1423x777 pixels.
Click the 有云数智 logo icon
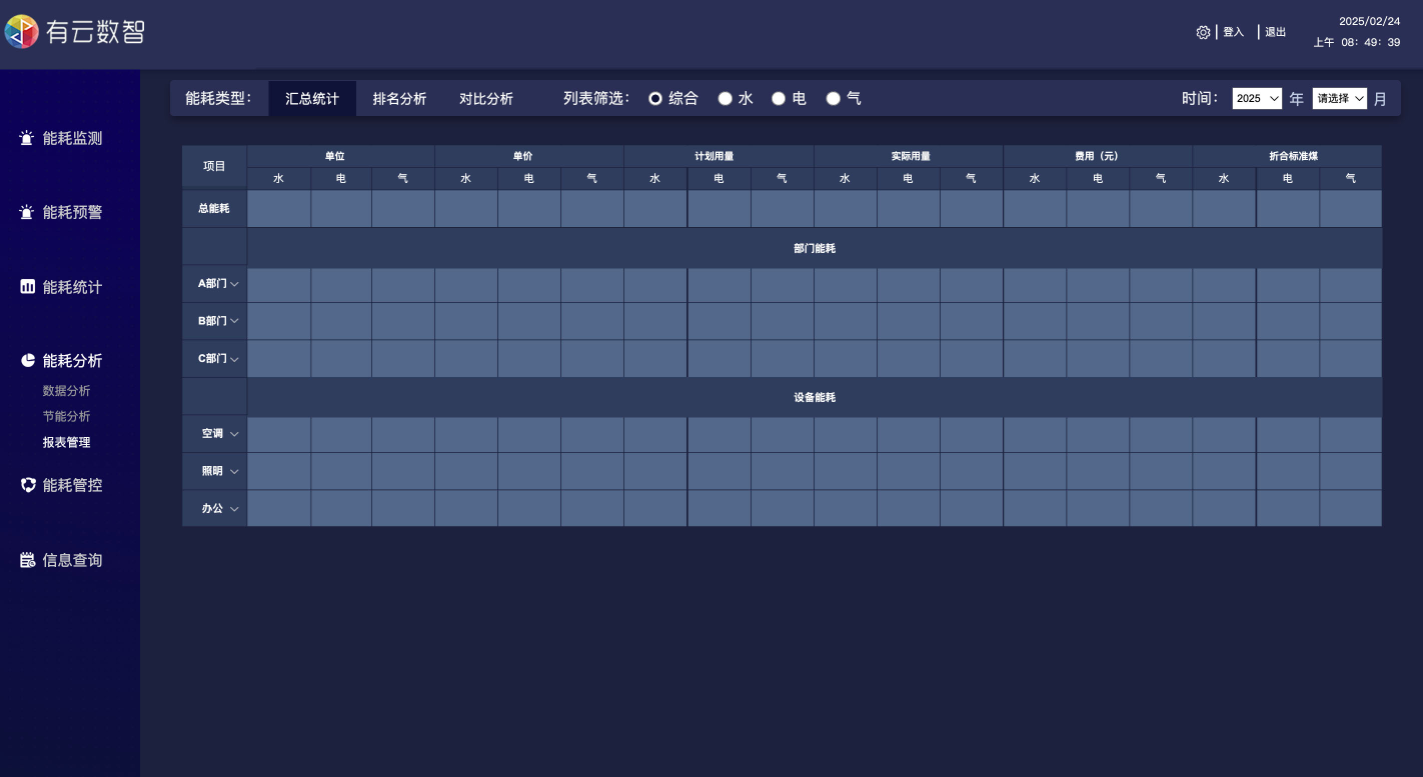coord(22,32)
